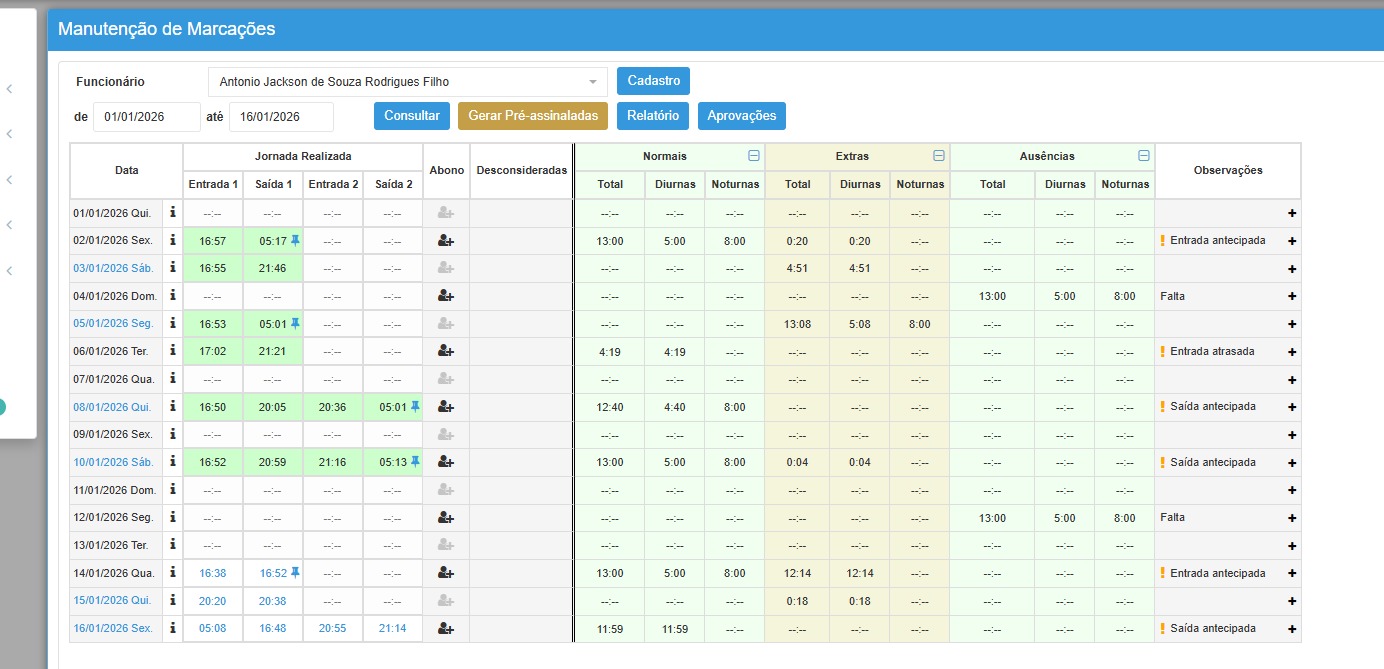Click pin icon beside 05:17 exit time
Viewport: 1384px width, 669px height.
(x=295, y=240)
